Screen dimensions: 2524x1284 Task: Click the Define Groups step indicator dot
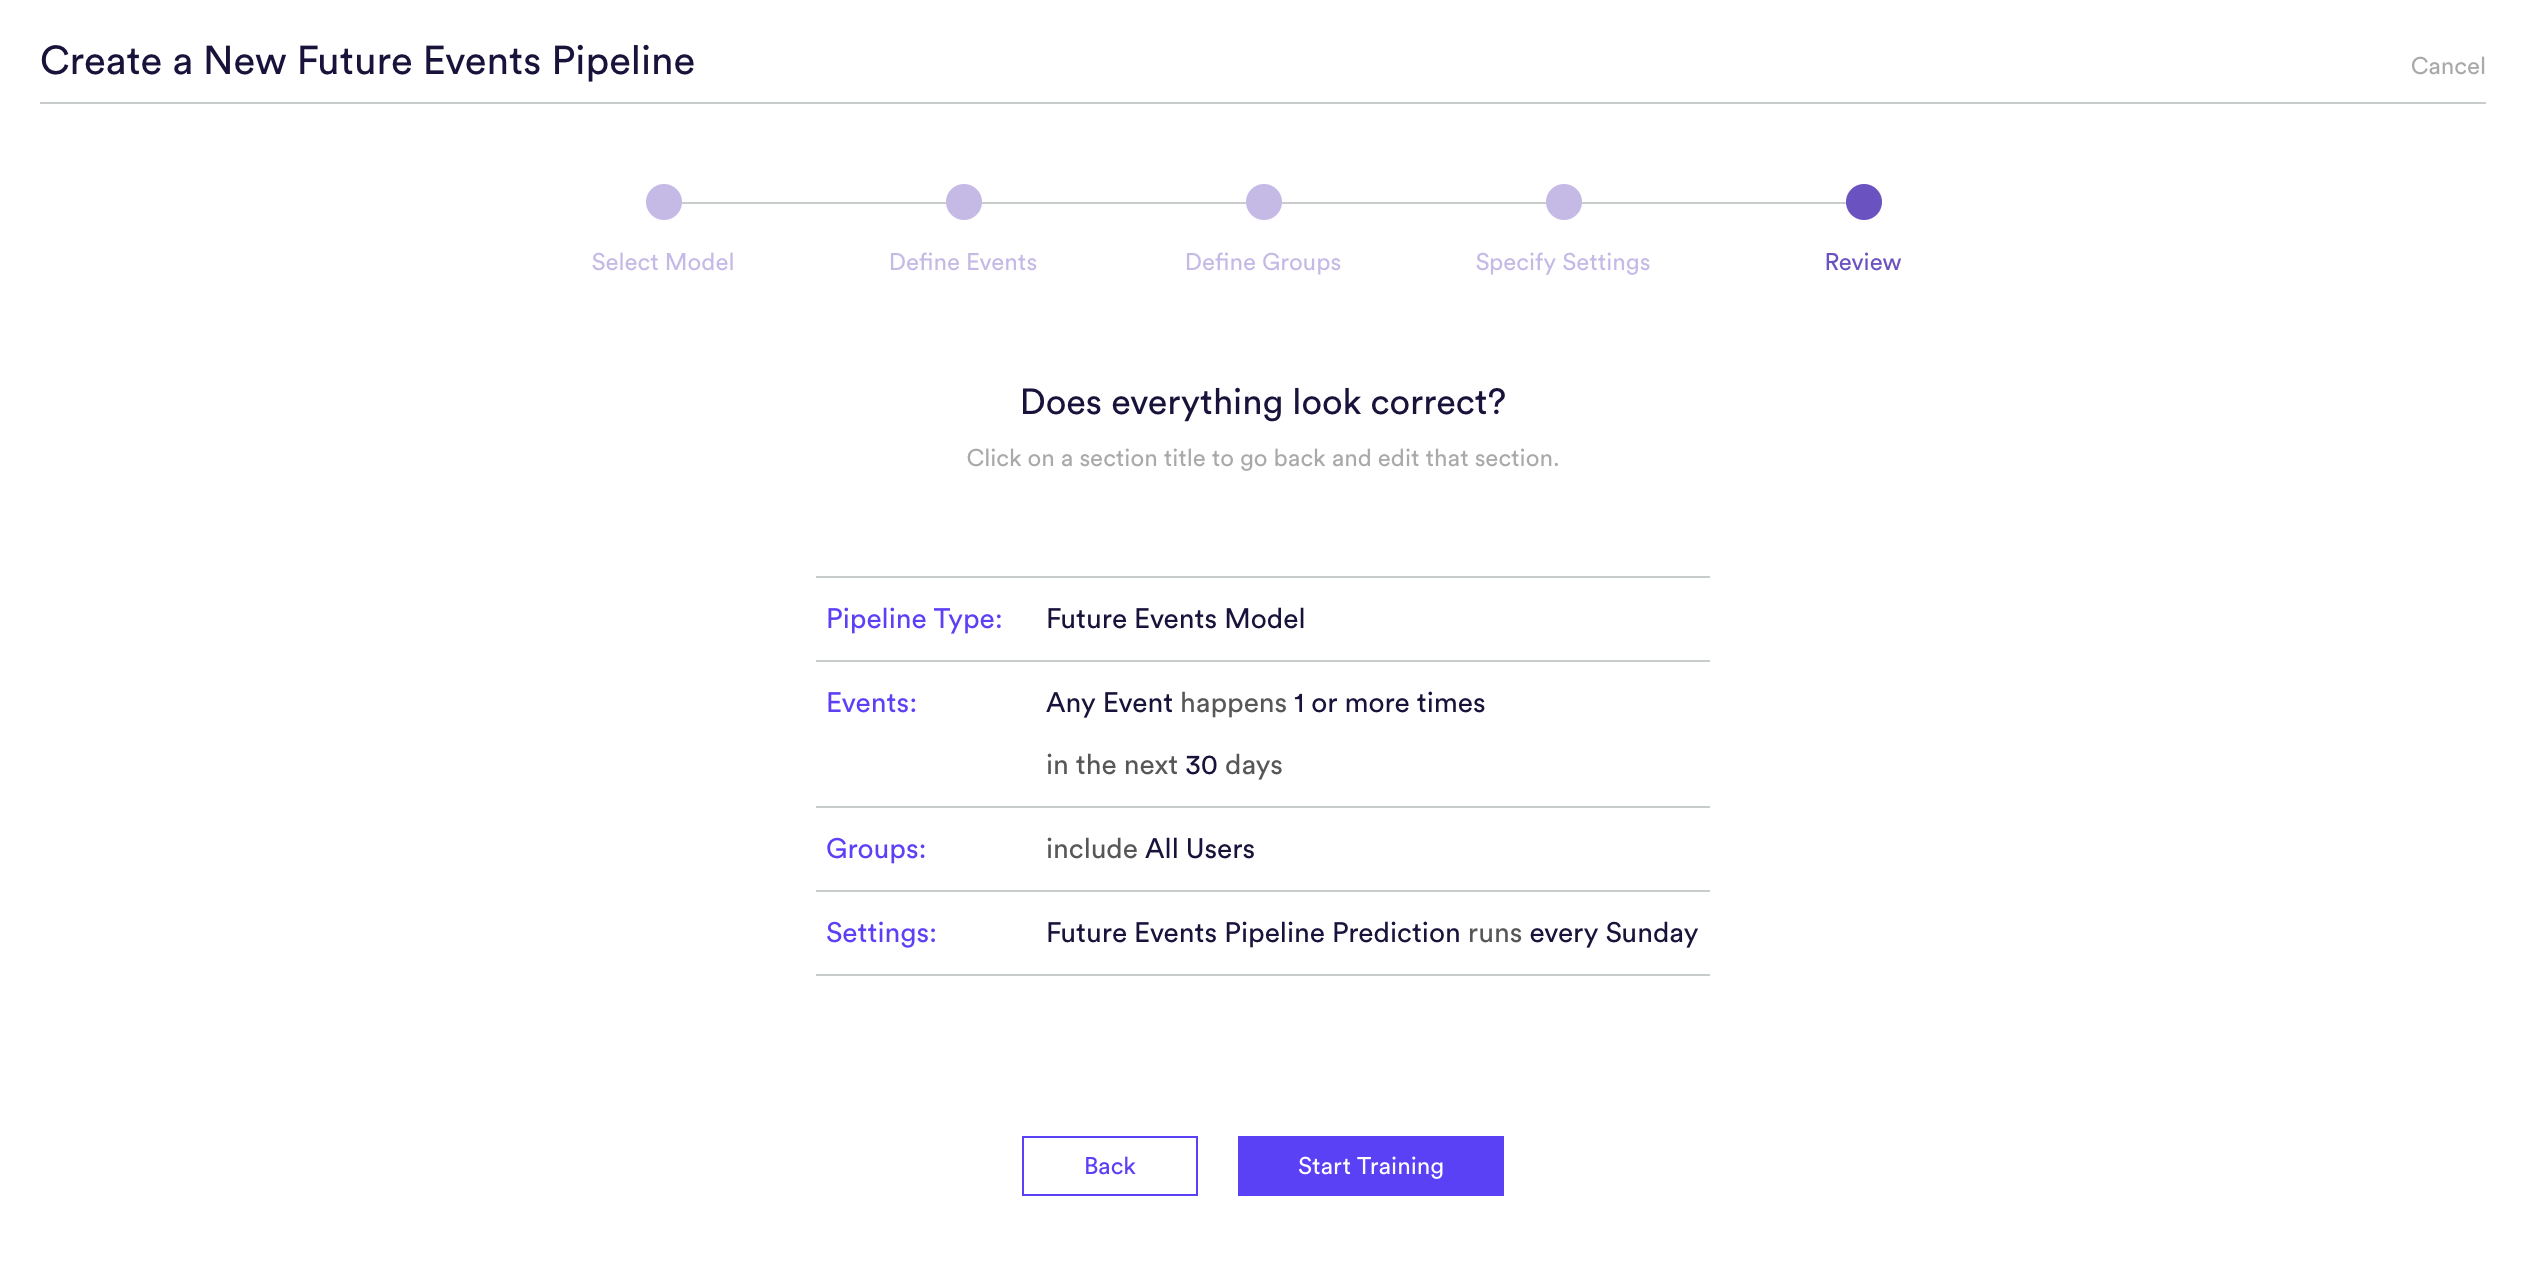1263,201
